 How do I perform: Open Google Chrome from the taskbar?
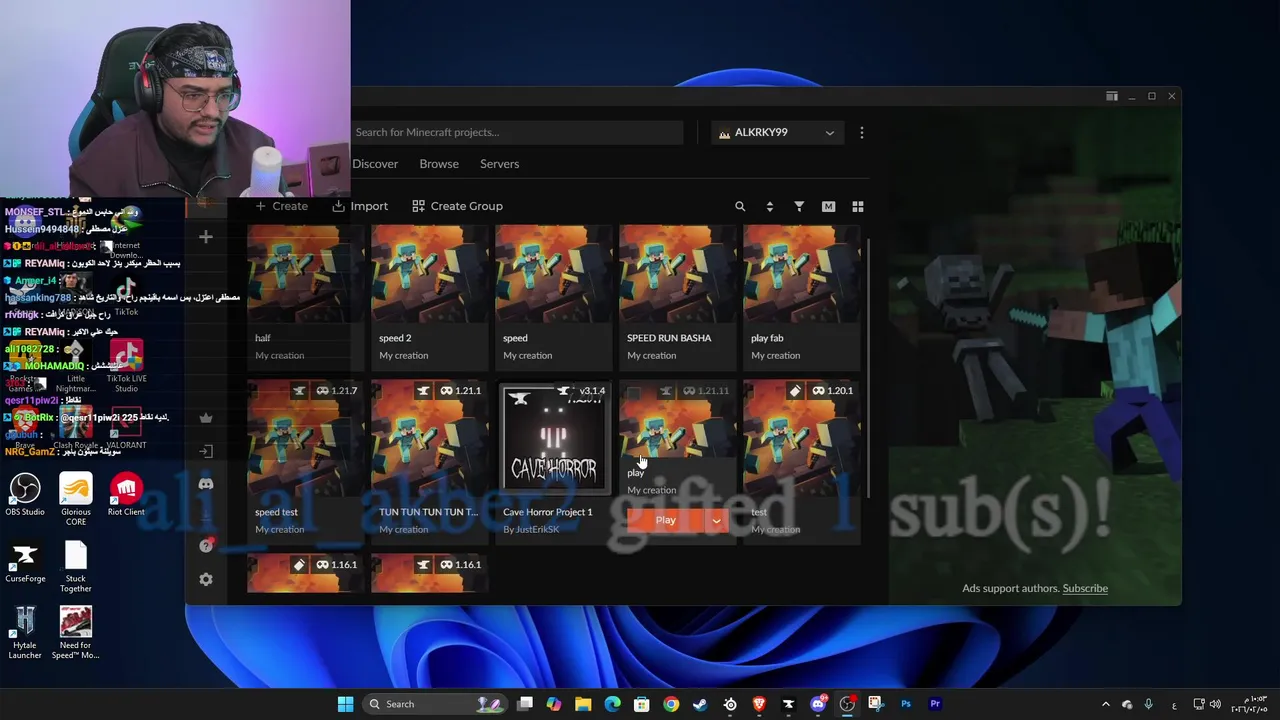(671, 704)
